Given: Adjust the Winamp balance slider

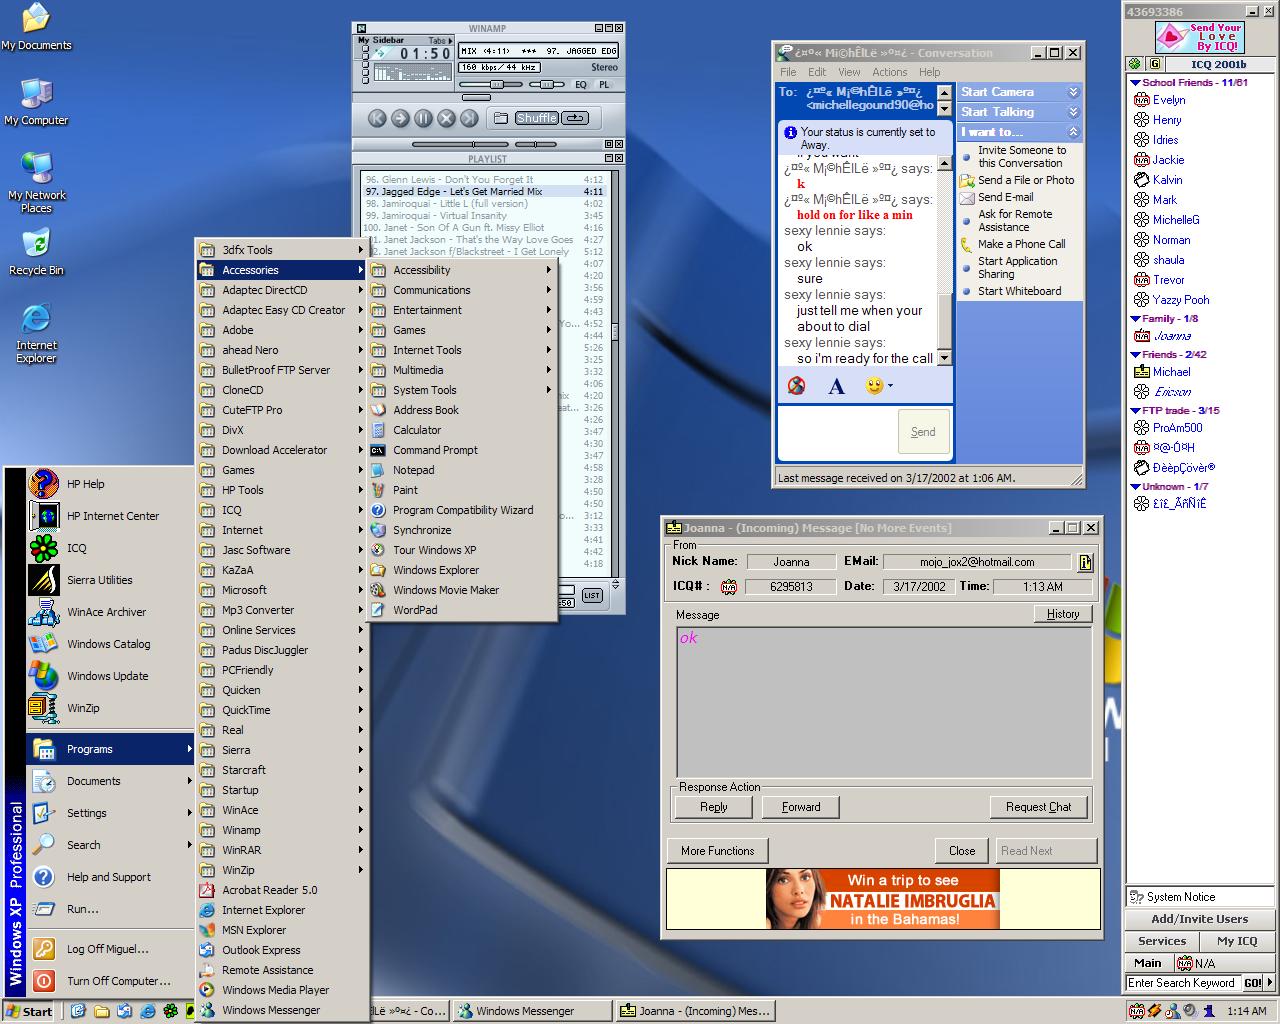Looking at the screenshot, I should pyautogui.click(x=547, y=85).
